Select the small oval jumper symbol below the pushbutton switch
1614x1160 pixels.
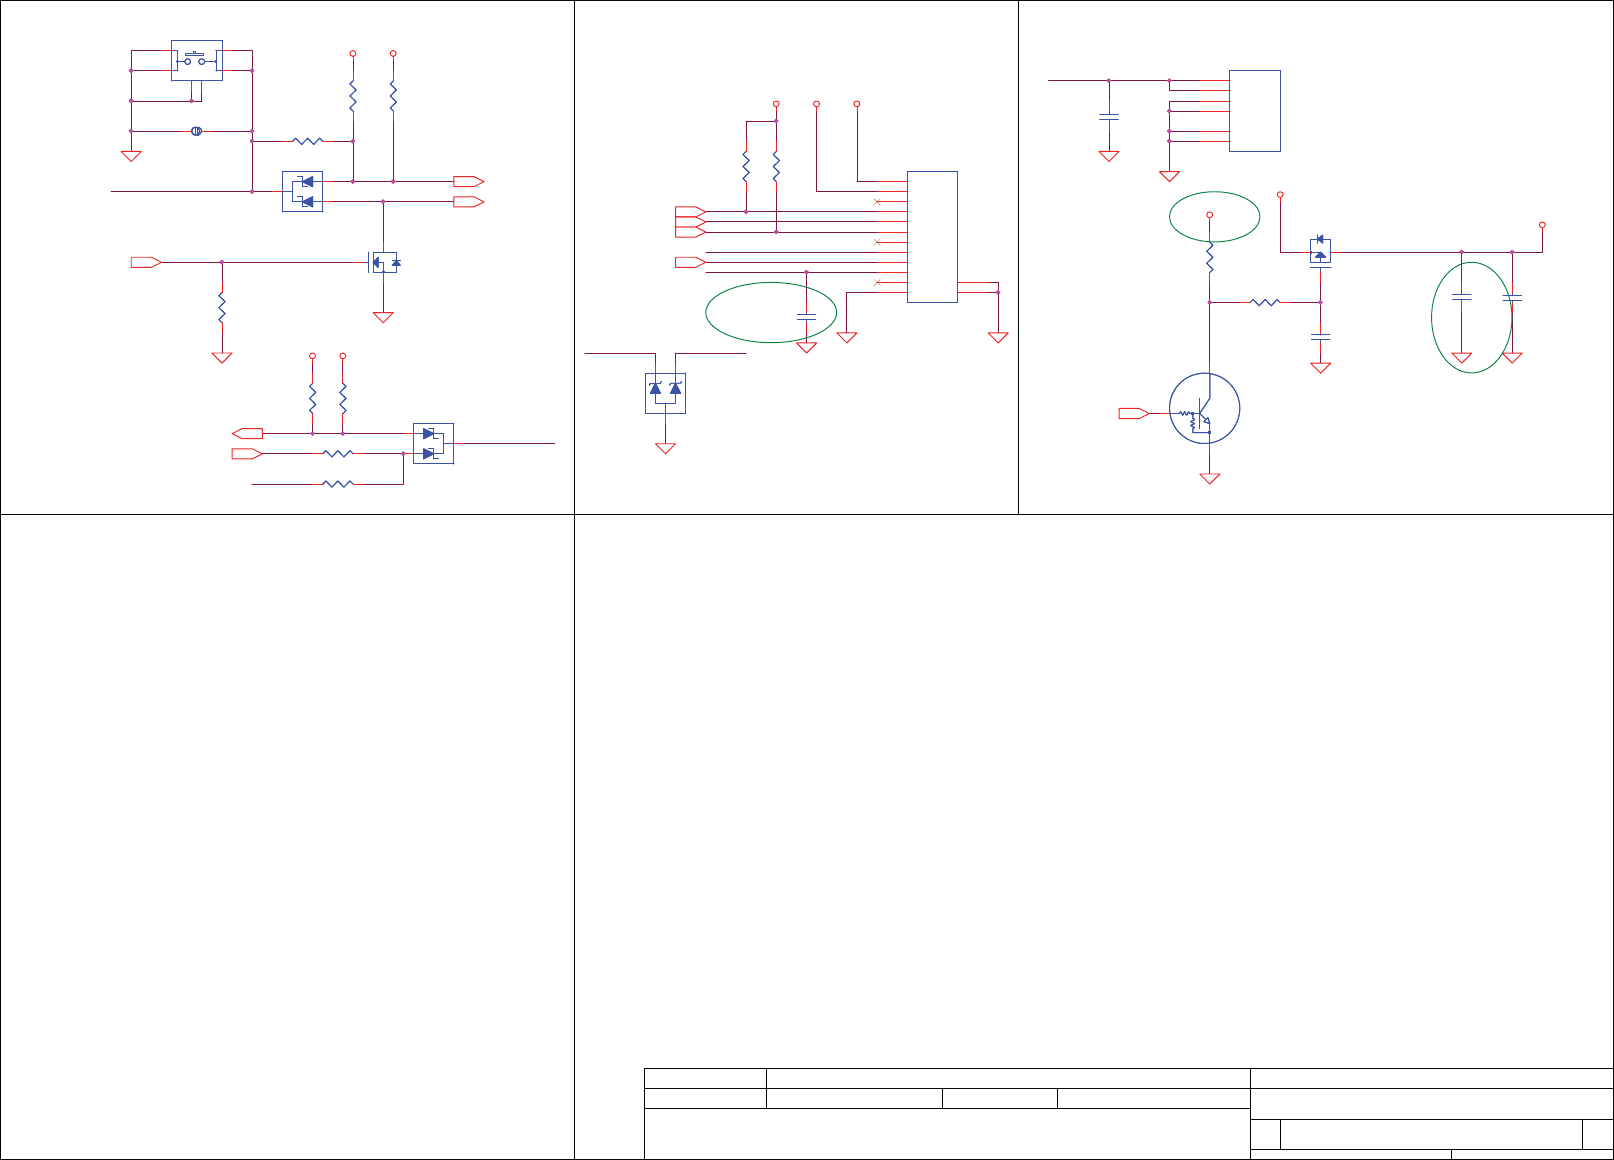197,131
